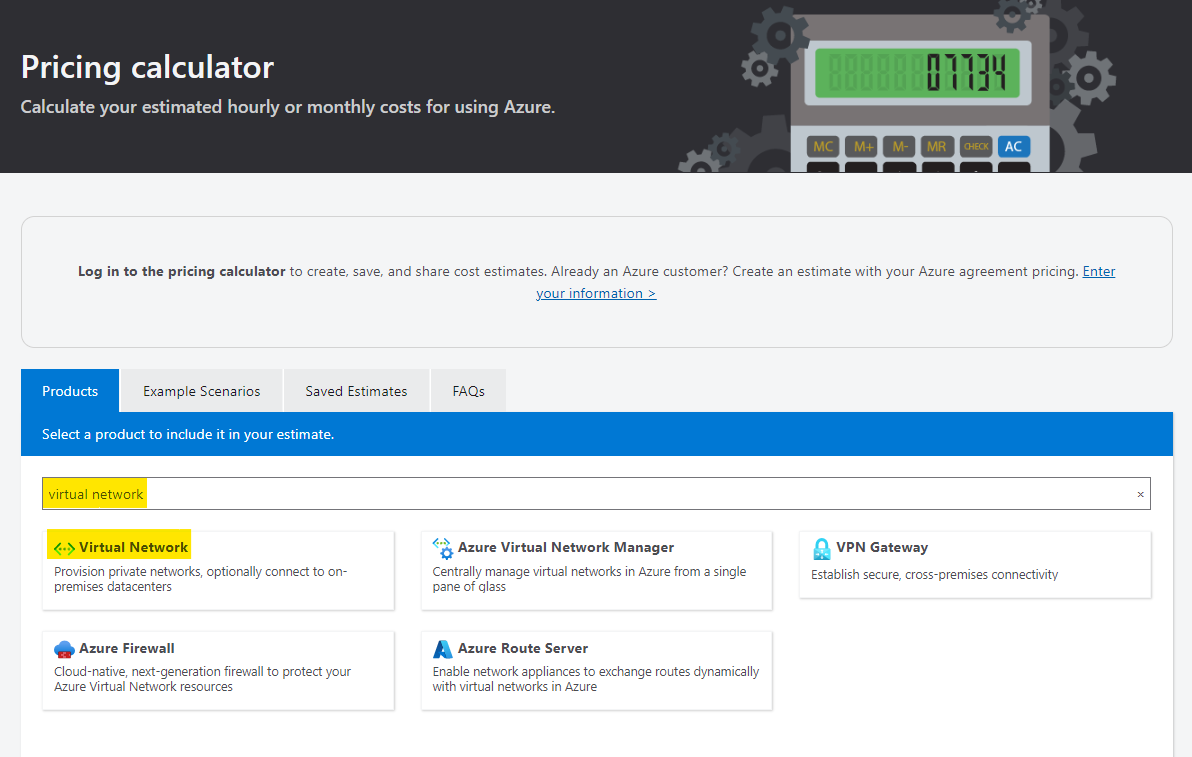Select the VPN Gateway product title
Viewport: 1192px width, 757px height.
coord(882,547)
